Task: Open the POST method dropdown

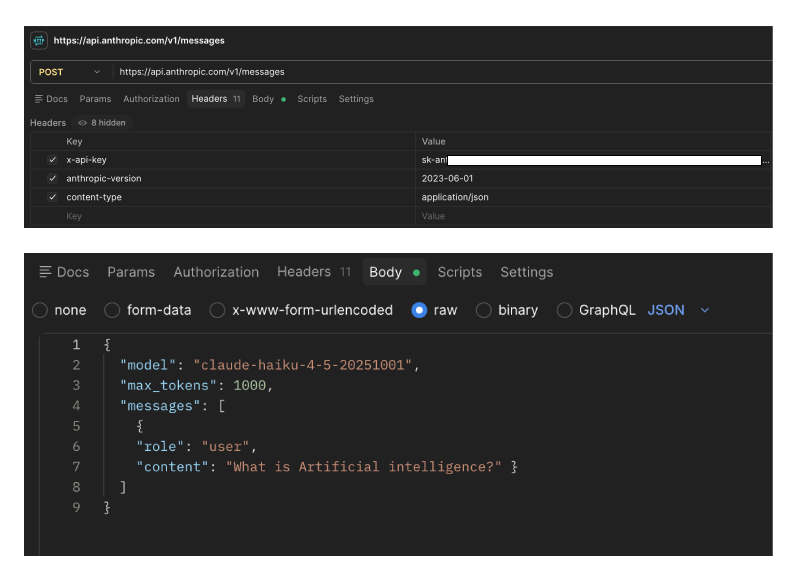Action: click(x=70, y=72)
